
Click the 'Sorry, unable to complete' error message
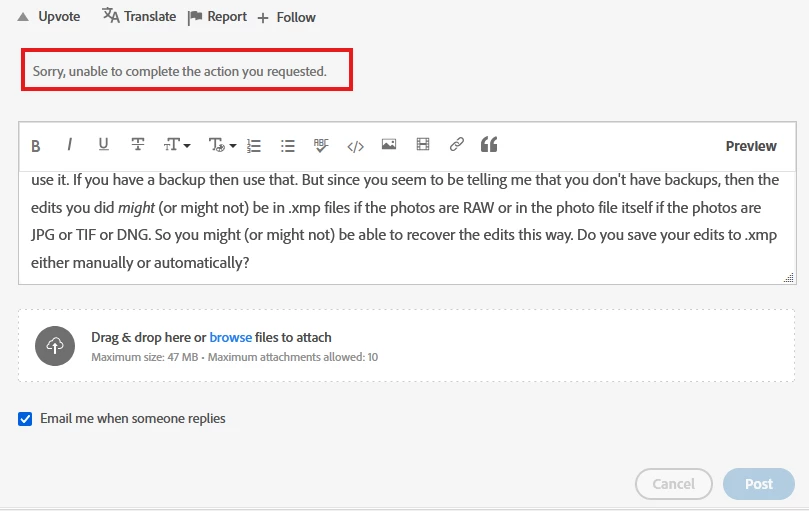pos(180,71)
